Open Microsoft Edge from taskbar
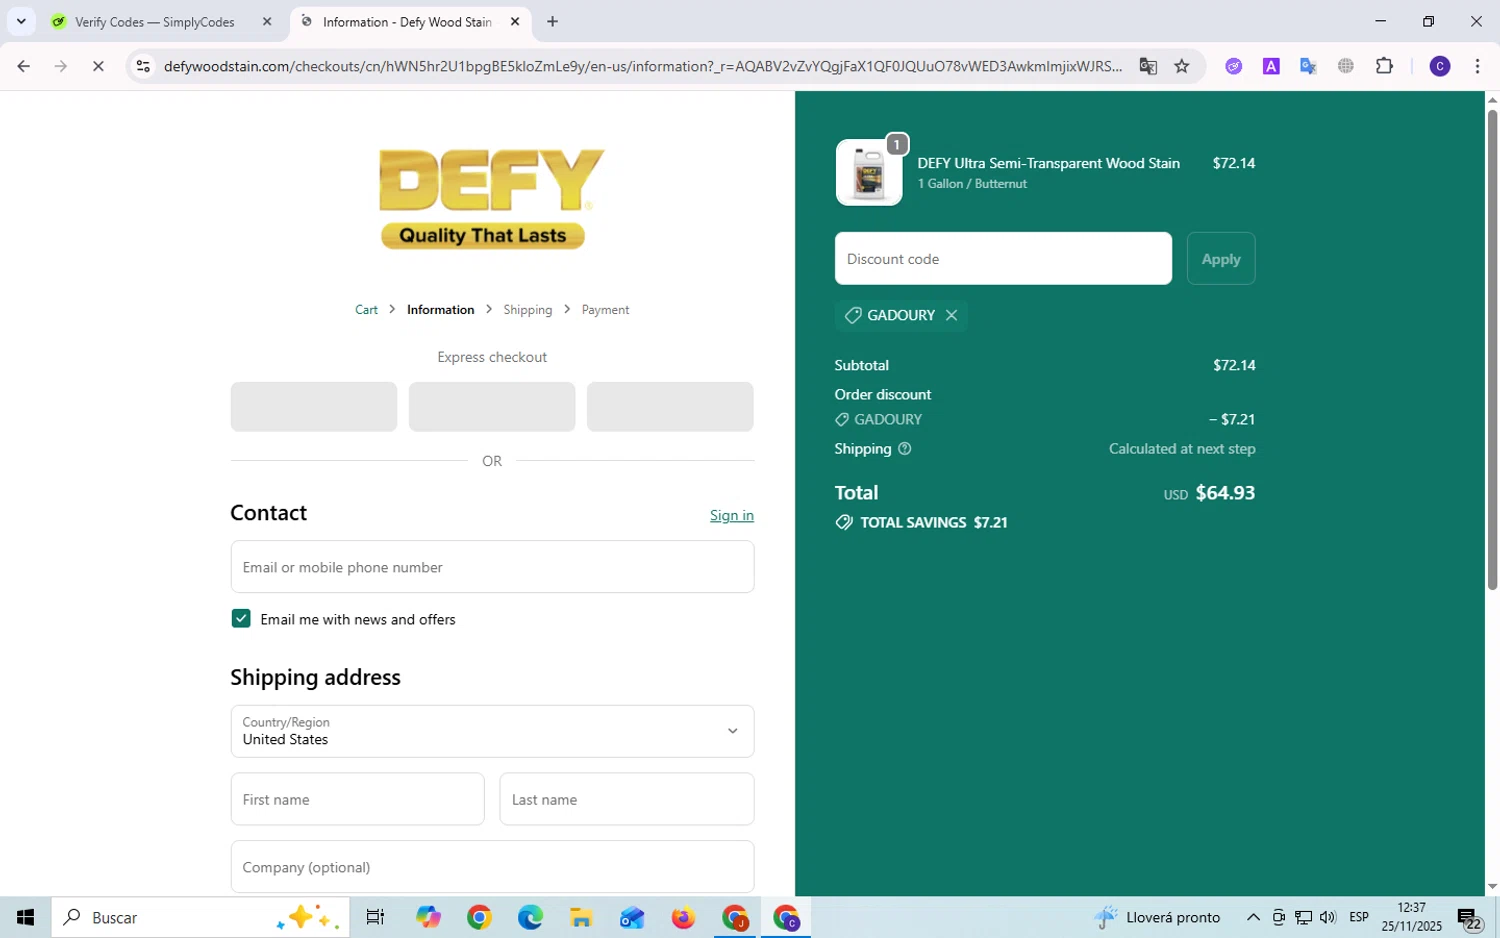The width and height of the screenshot is (1500, 938). click(x=530, y=917)
